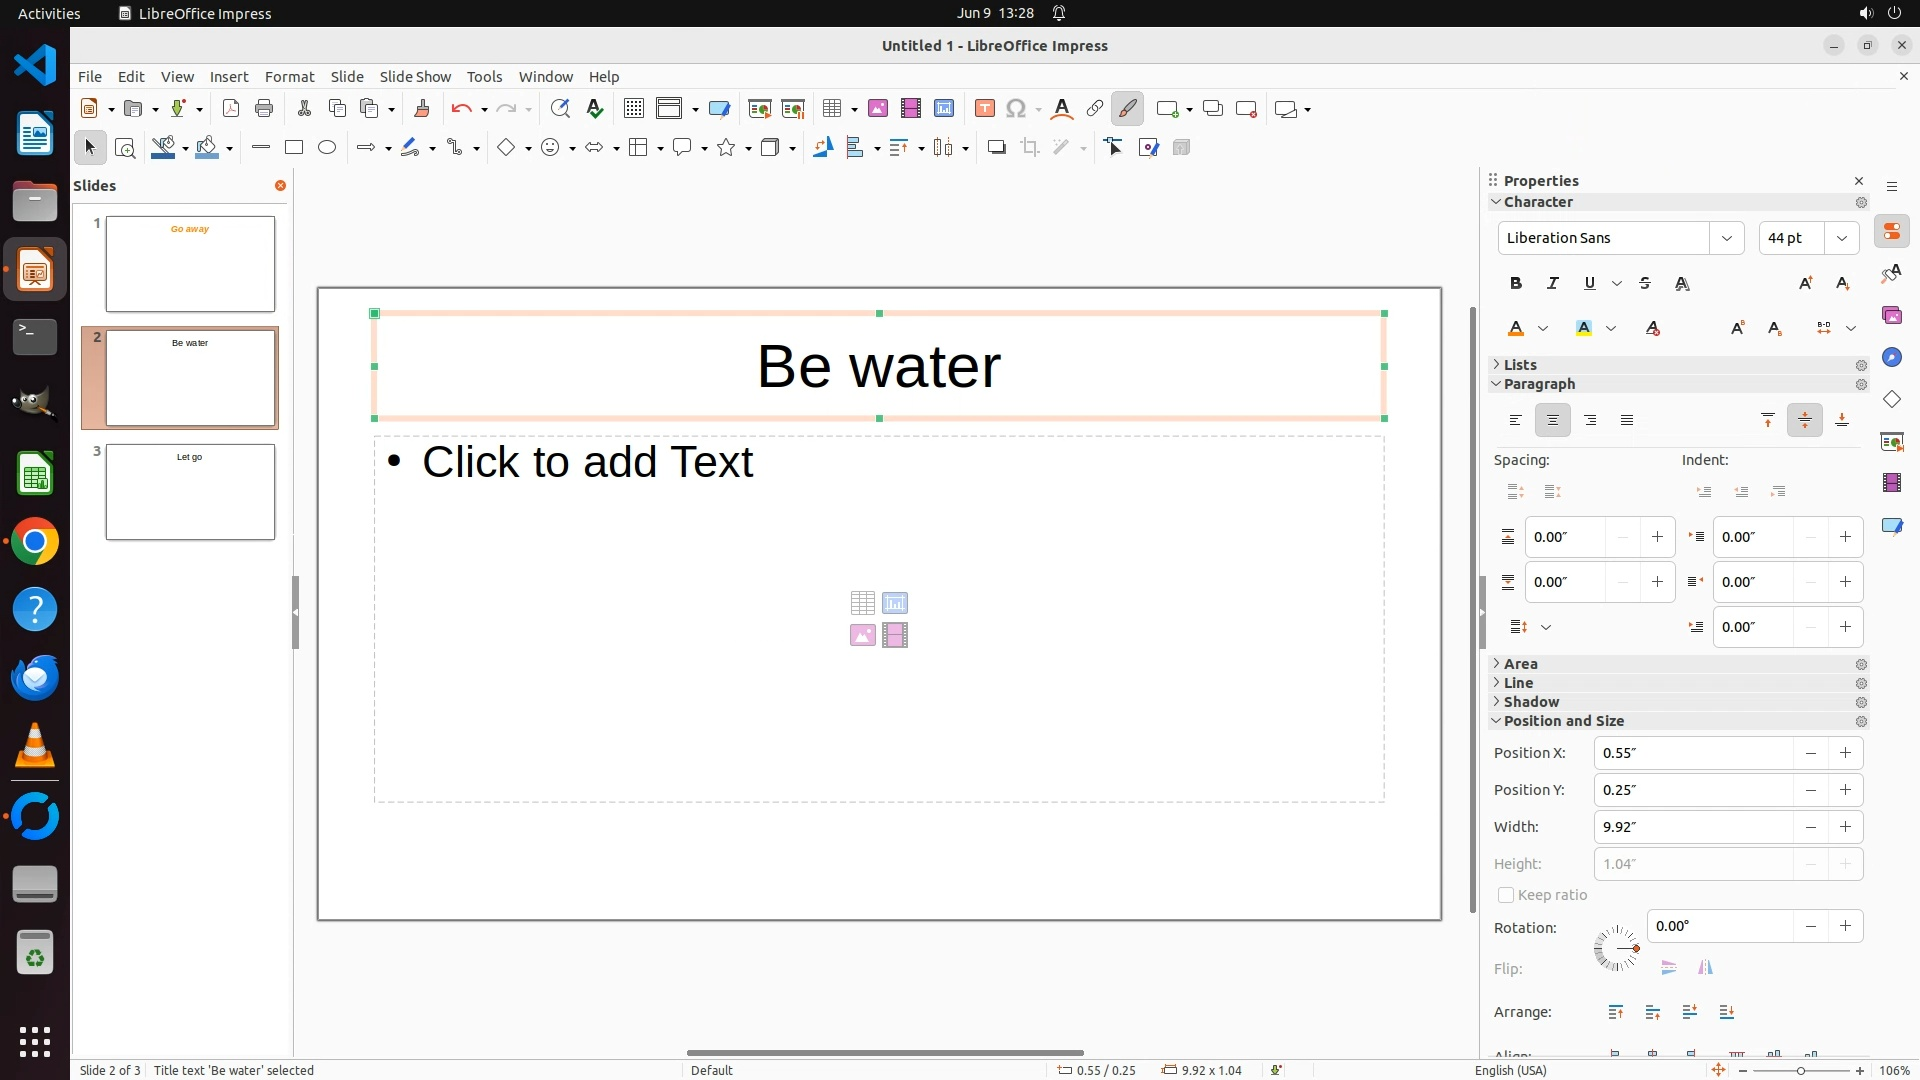Open the font color dropdown arrow

pos(1543,329)
